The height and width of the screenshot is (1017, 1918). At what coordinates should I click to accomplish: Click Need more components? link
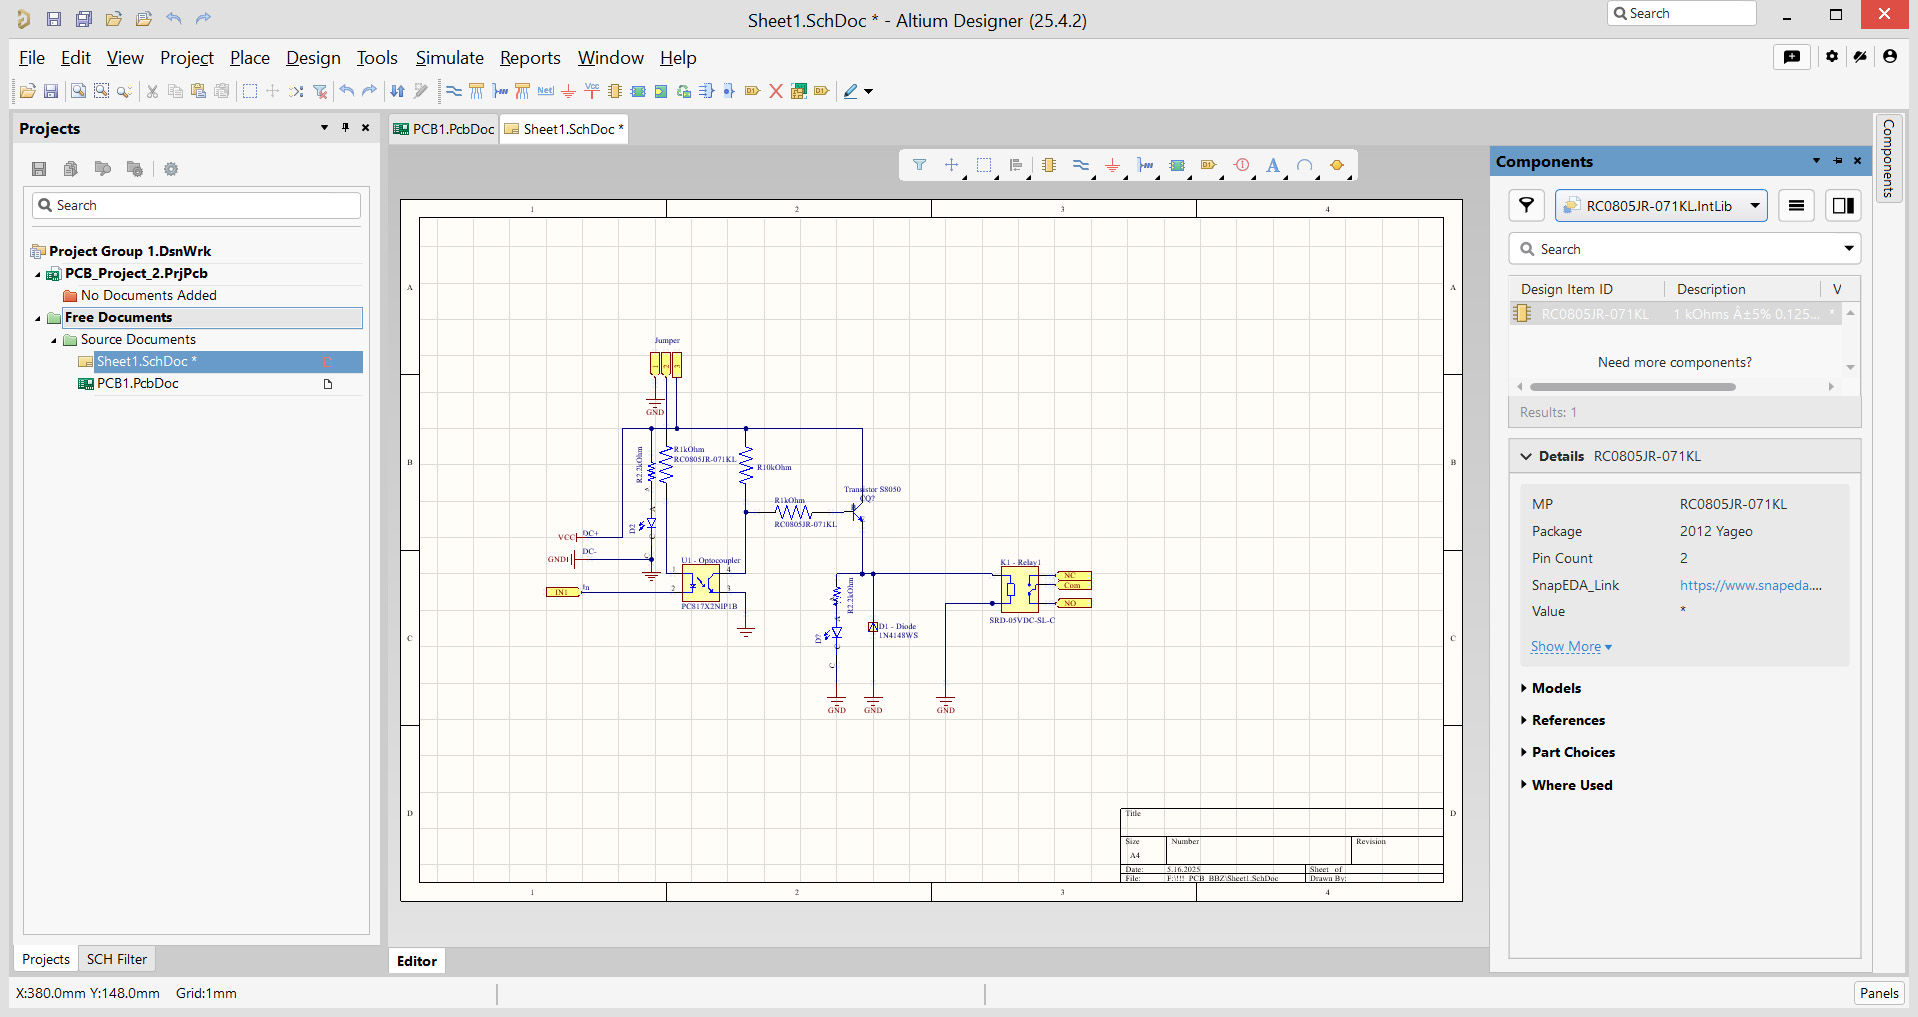(1675, 362)
